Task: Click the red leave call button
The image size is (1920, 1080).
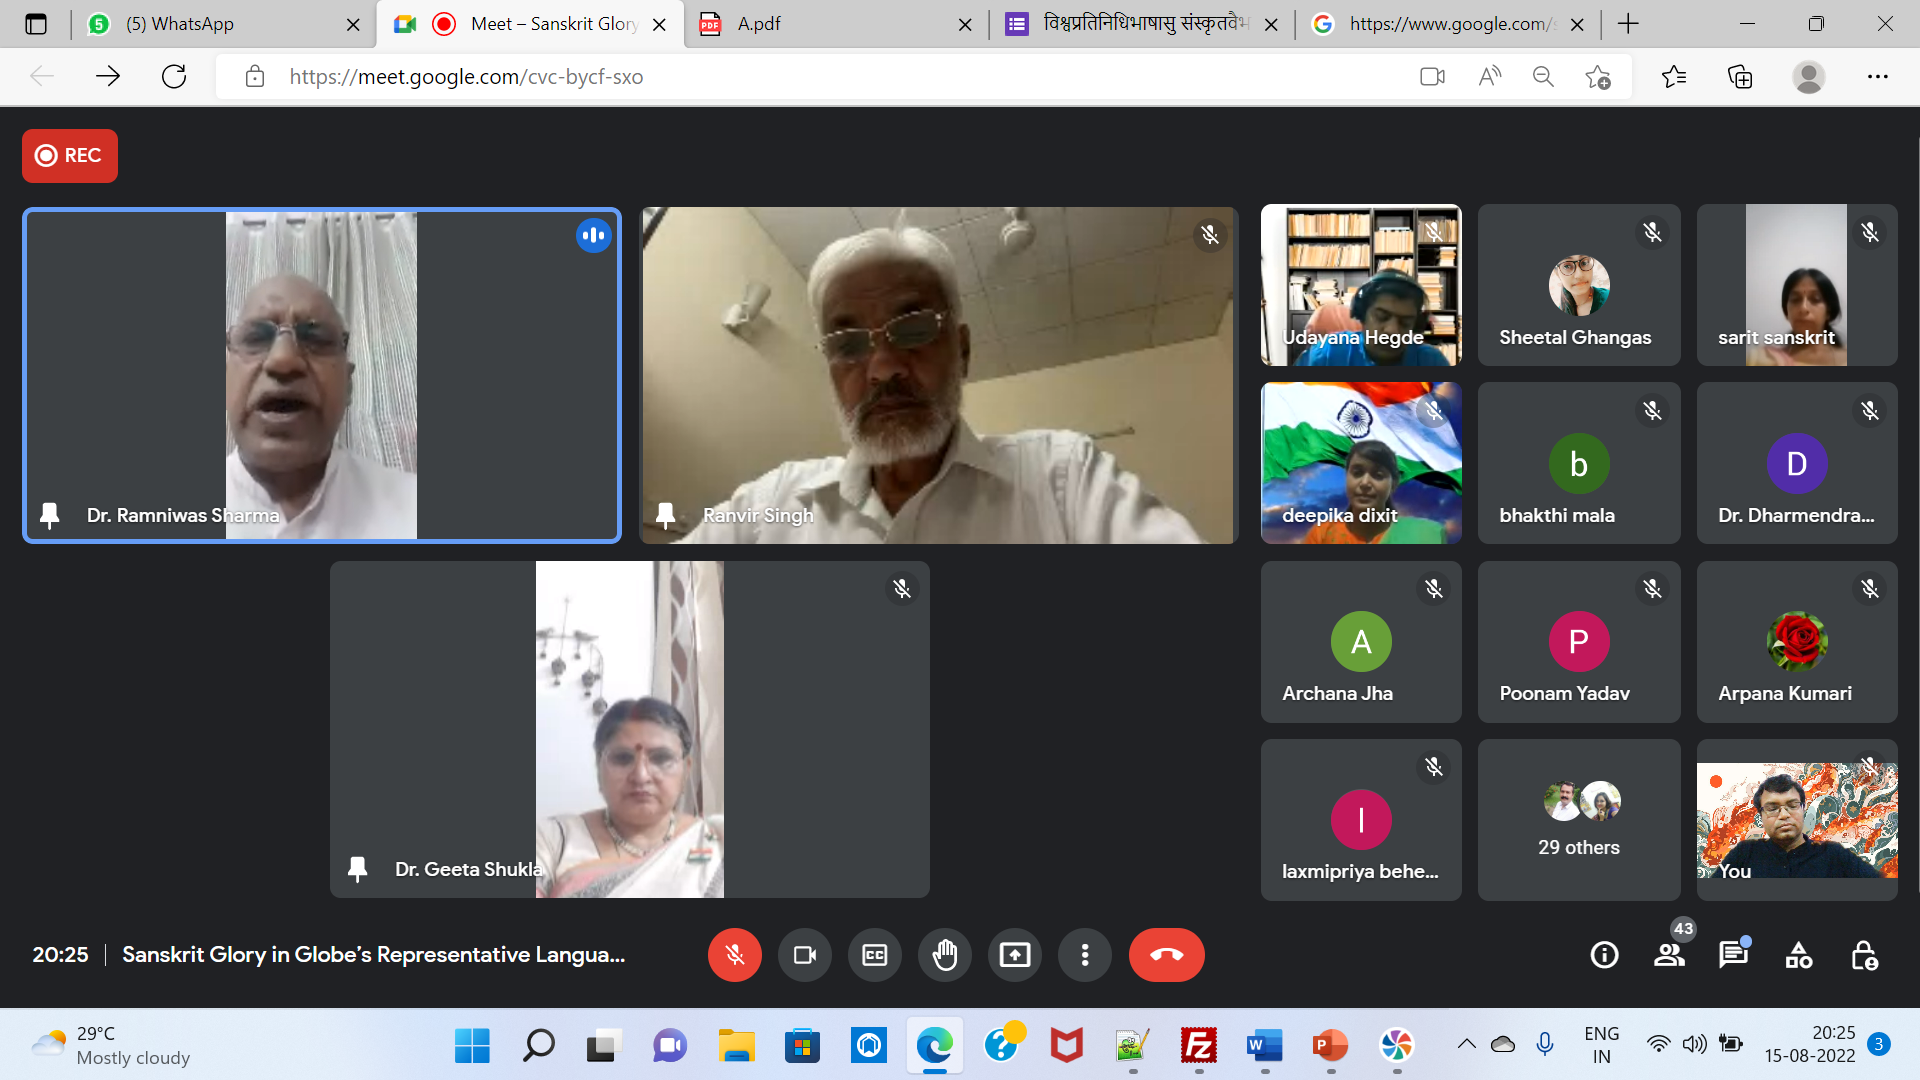Action: click(1166, 955)
